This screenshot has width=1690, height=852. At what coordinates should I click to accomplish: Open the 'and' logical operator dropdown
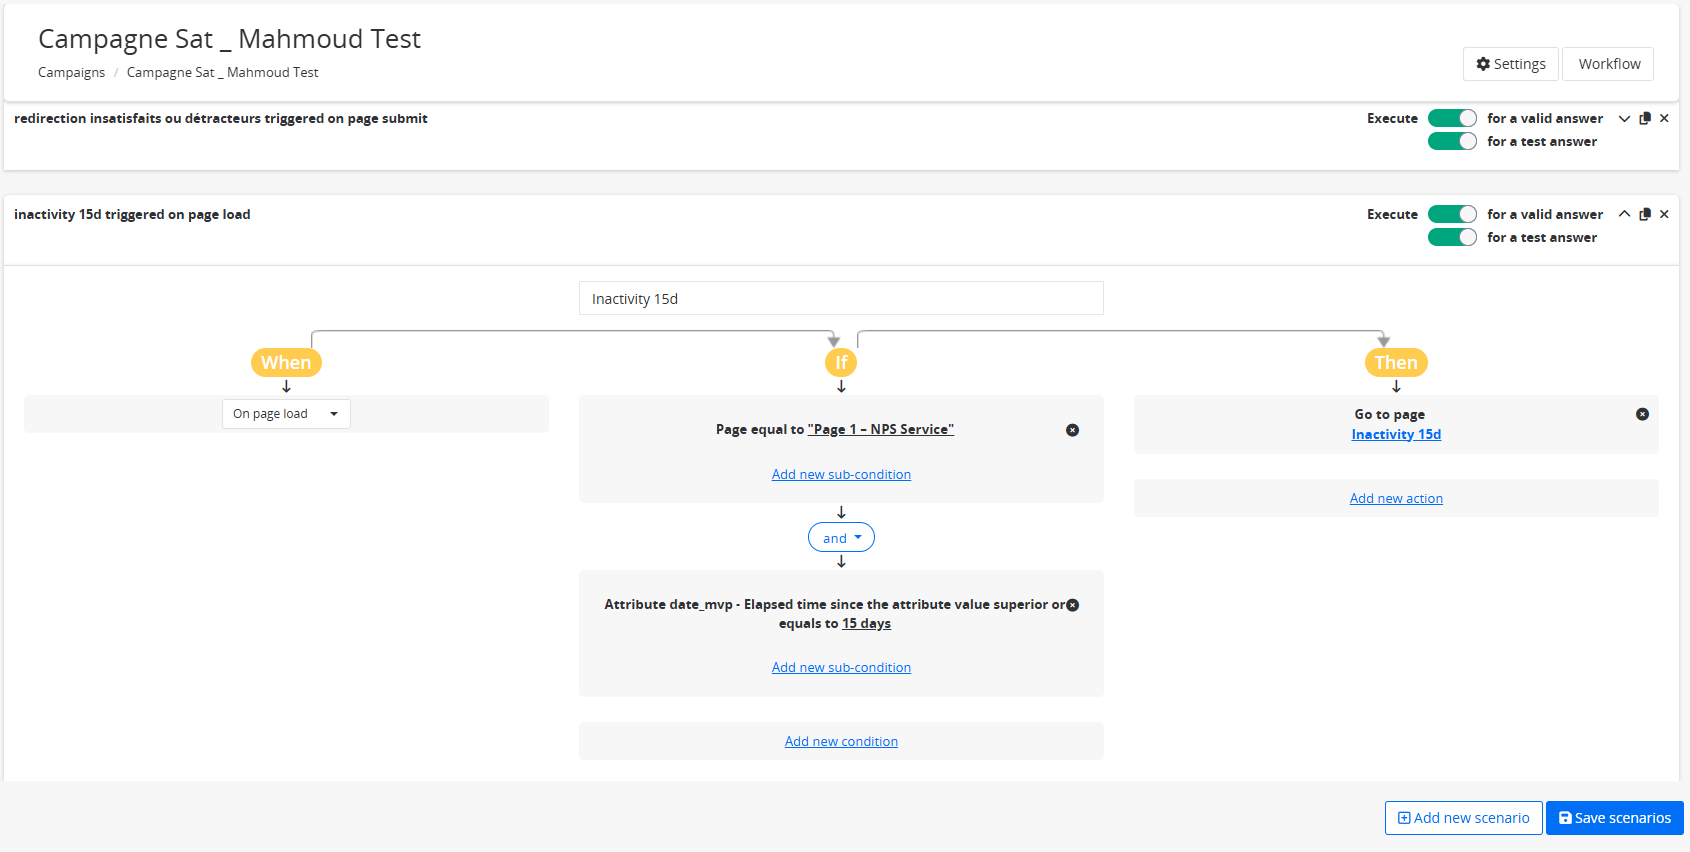pyautogui.click(x=841, y=538)
